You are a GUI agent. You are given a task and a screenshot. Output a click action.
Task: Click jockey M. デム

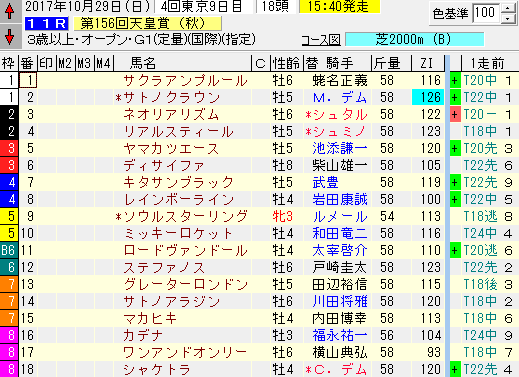[x=340, y=98]
